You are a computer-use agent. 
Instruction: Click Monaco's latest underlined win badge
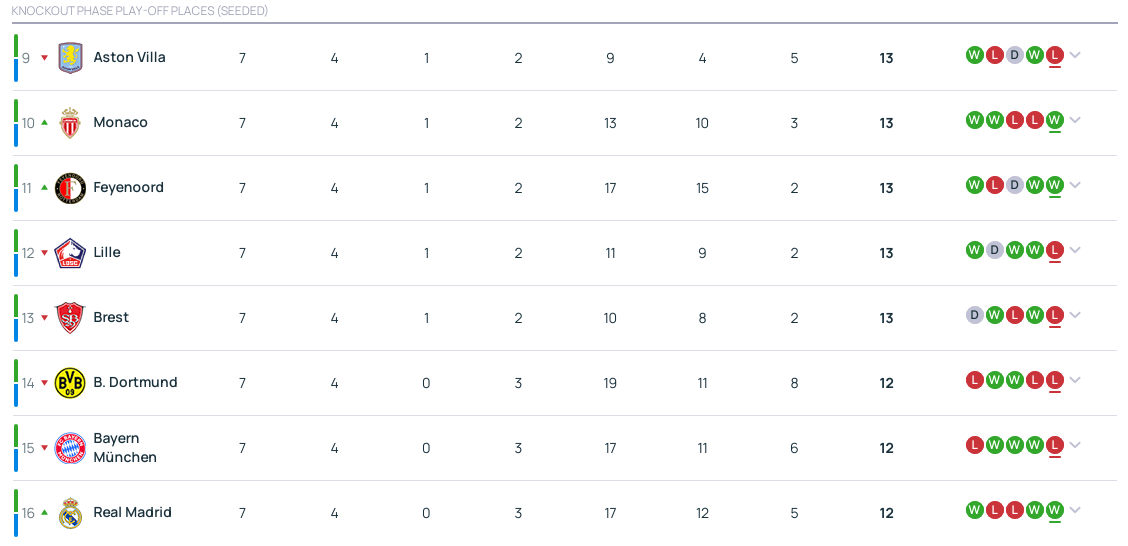[1054, 120]
